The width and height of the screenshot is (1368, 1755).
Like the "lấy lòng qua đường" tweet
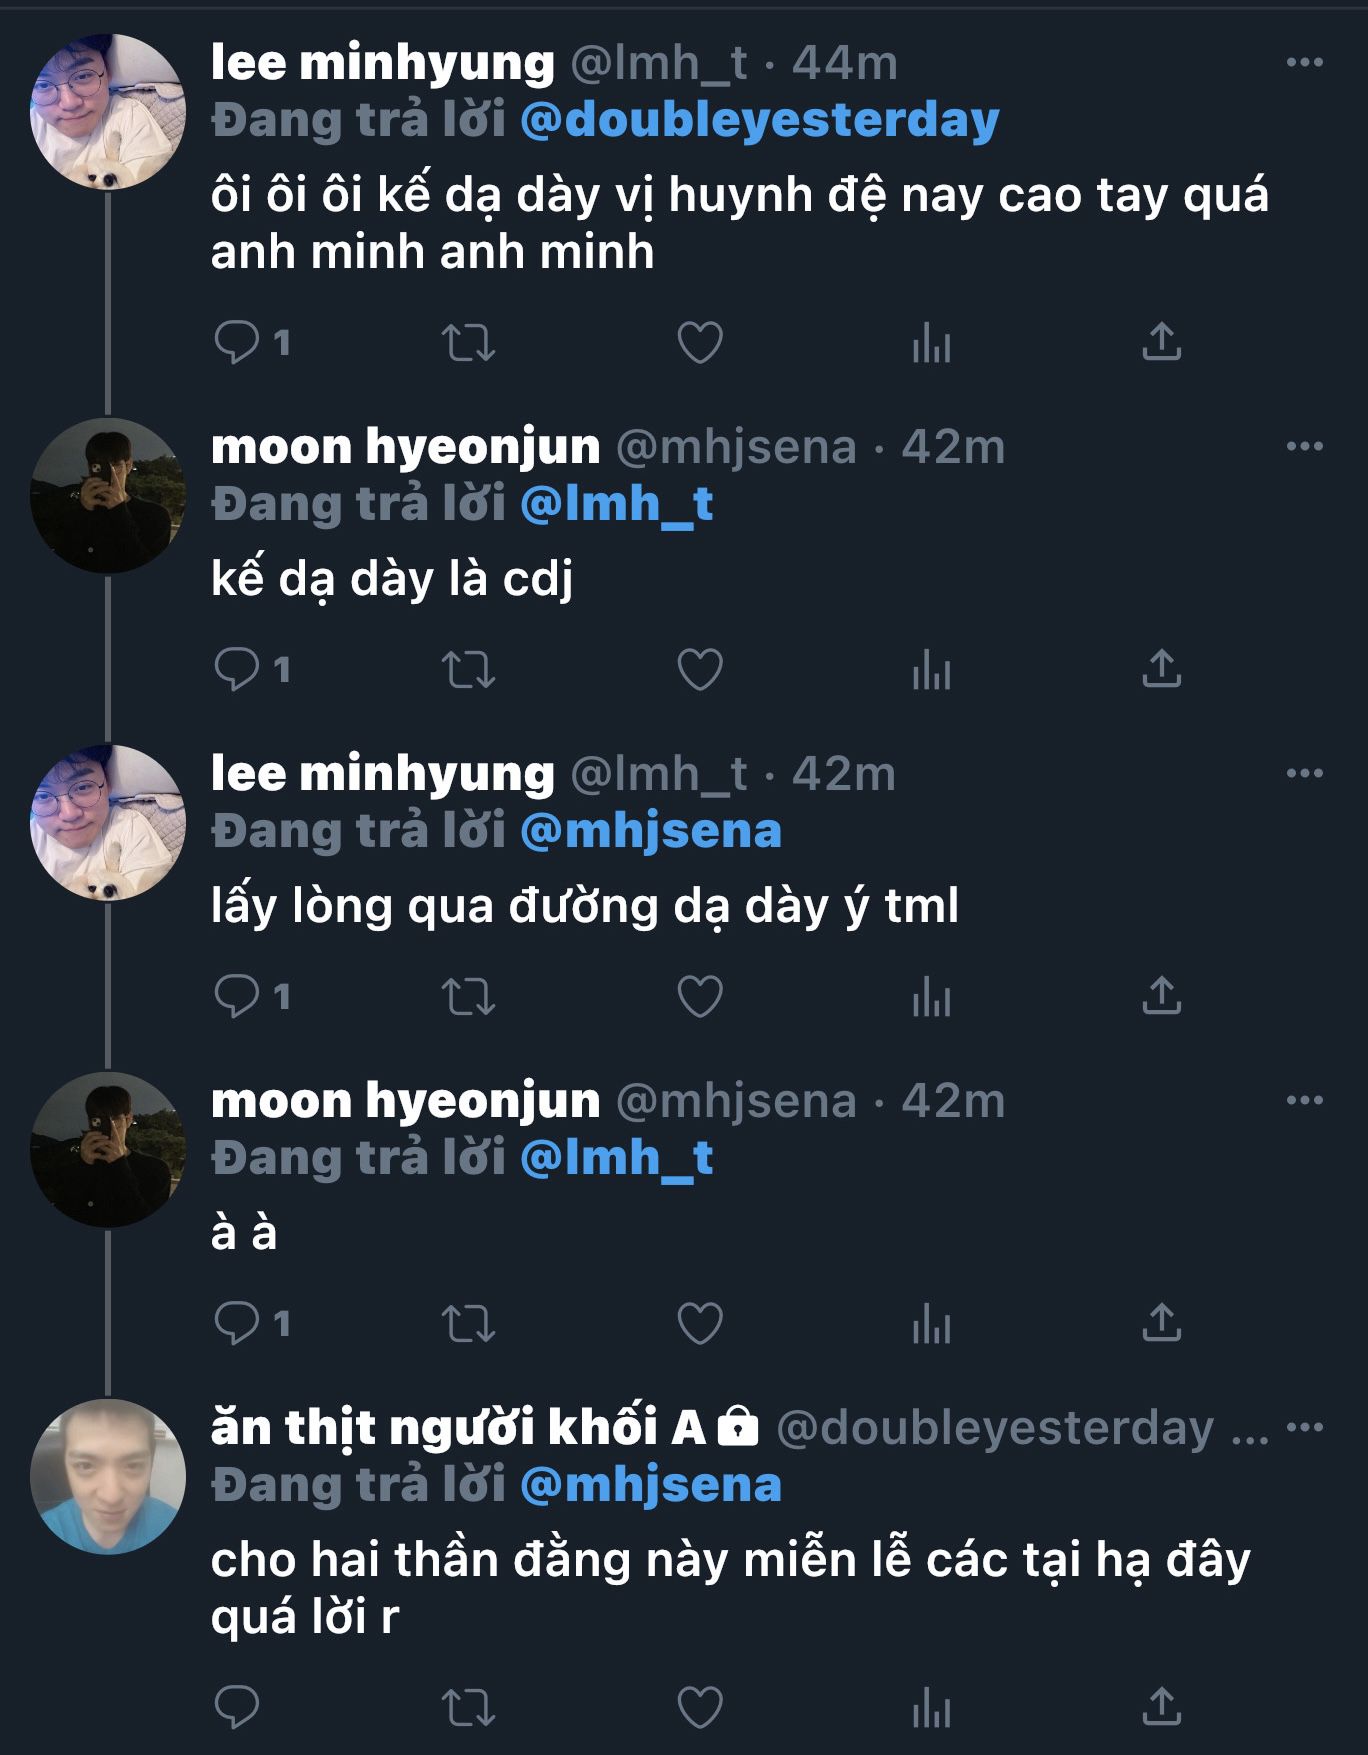[x=700, y=996]
